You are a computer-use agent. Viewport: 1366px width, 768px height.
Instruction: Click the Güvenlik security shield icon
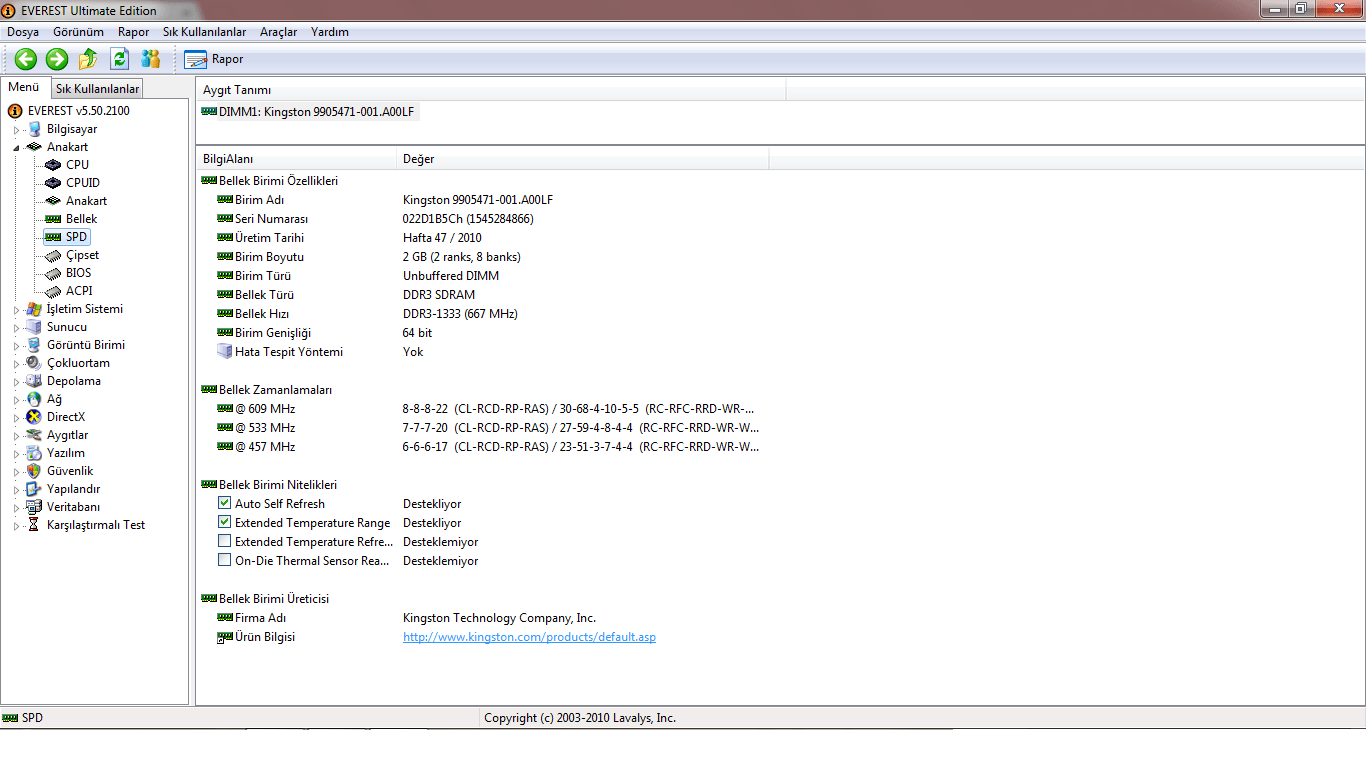click(x=34, y=471)
